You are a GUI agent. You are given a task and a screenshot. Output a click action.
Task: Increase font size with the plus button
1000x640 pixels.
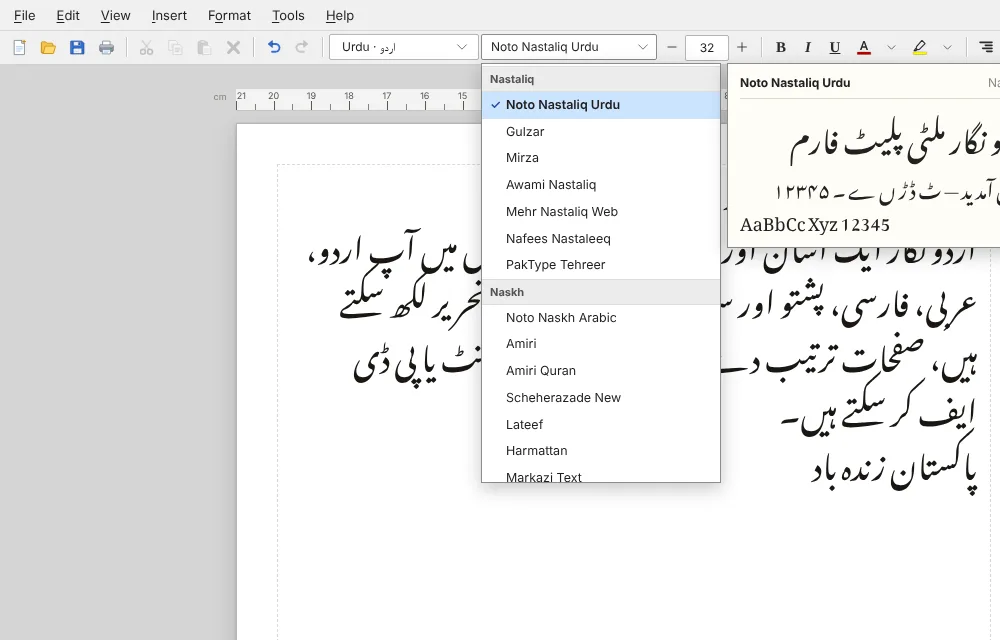[742, 47]
